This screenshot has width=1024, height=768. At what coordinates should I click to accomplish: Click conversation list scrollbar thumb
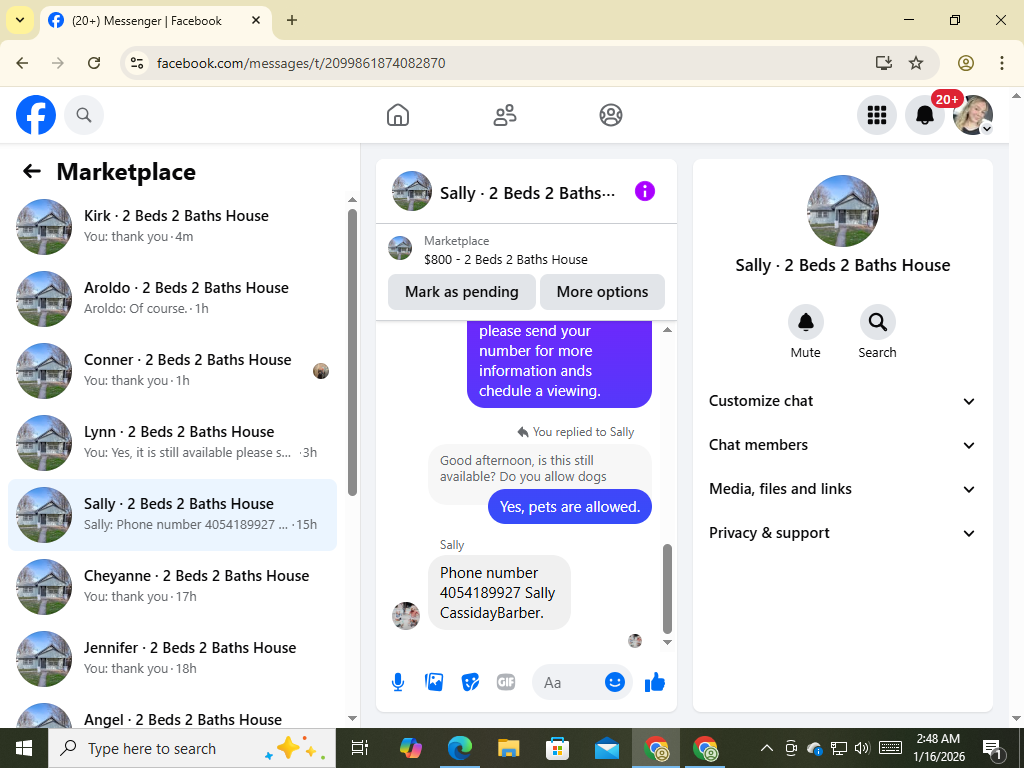tap(353, 353)
